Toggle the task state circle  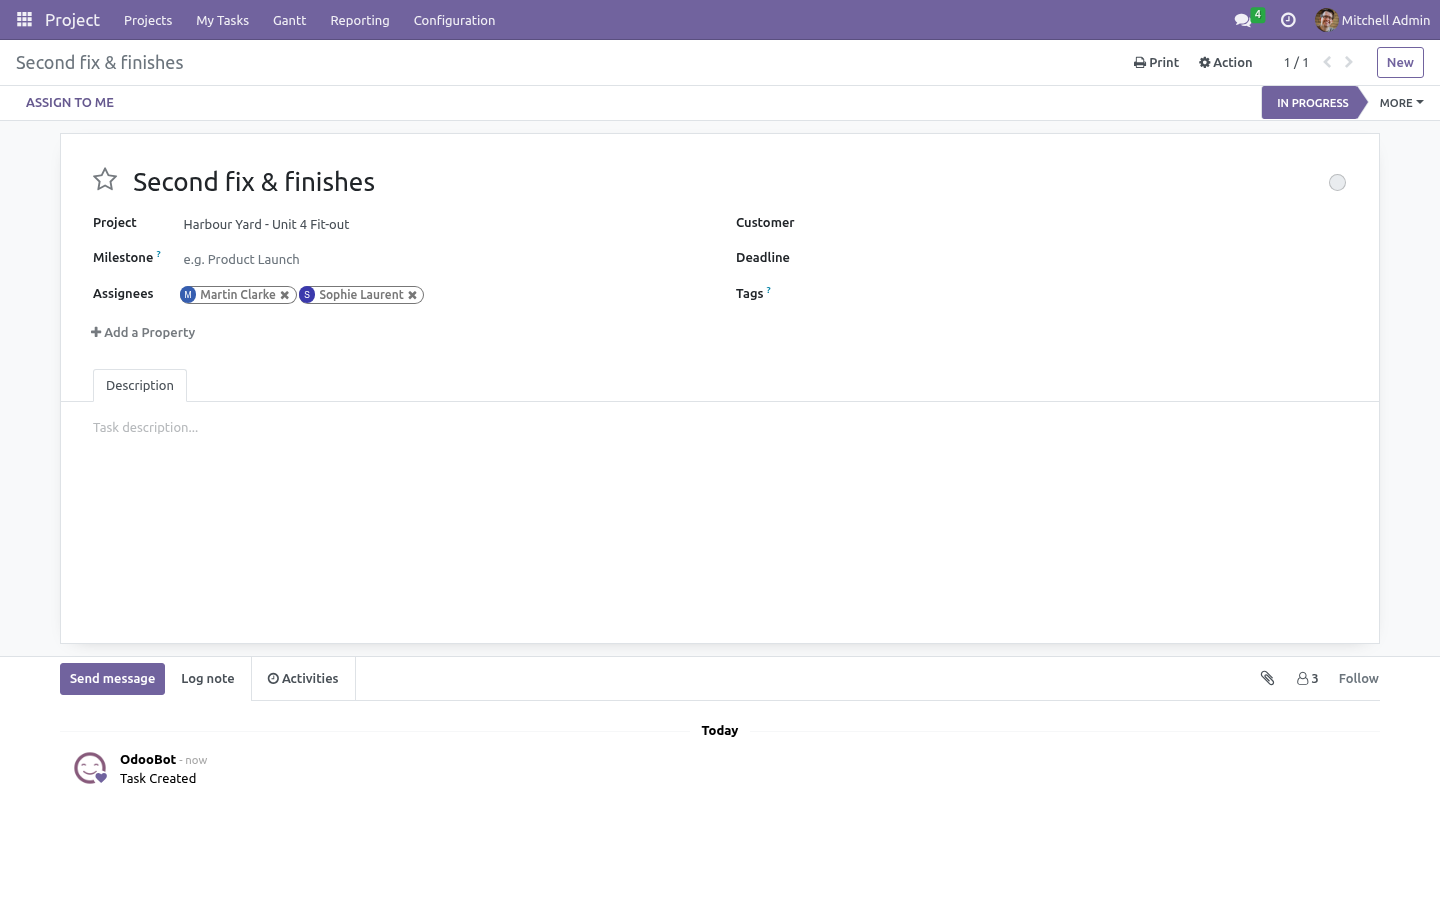(1337, 182)
